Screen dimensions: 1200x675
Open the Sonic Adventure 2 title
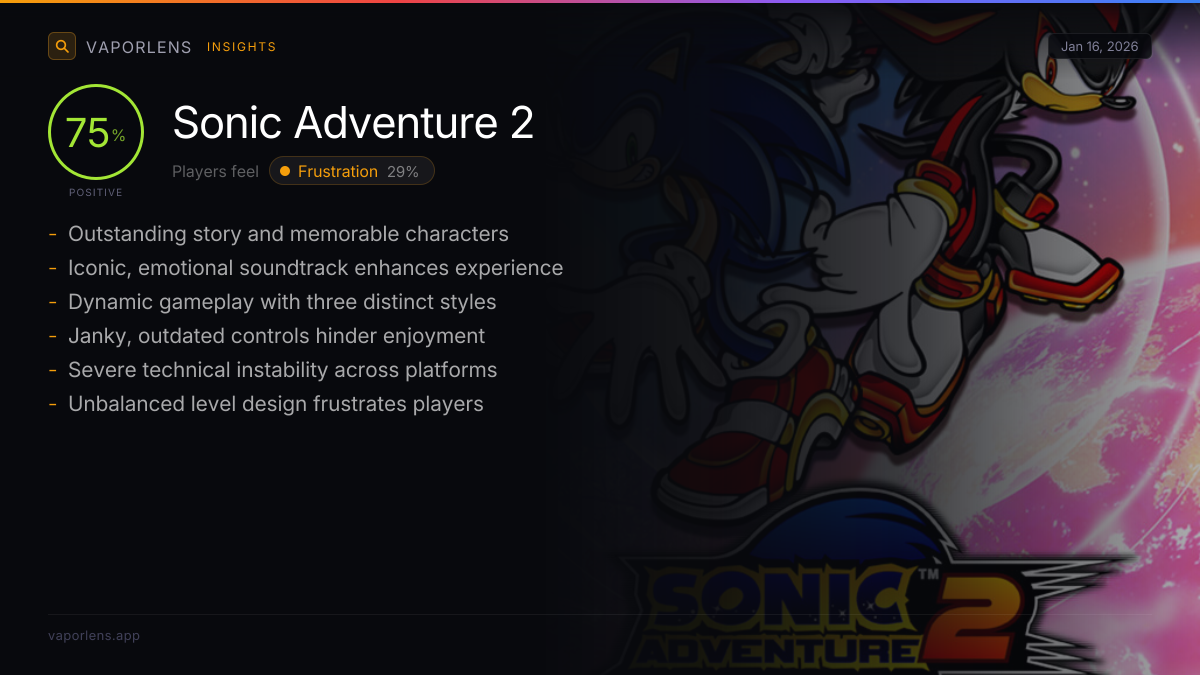(353, 123)
